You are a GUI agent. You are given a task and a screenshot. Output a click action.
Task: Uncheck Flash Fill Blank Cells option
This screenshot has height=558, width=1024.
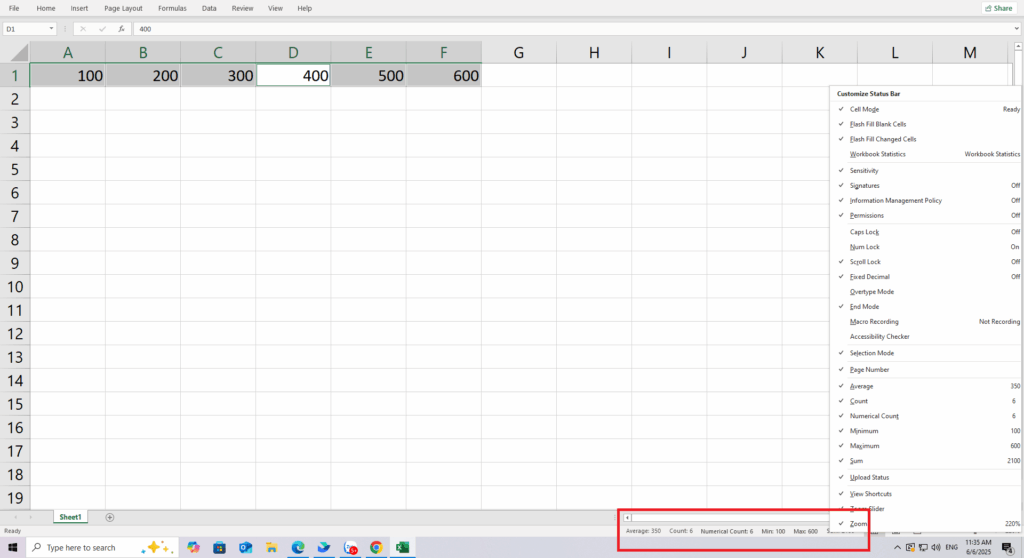pyautogui.click(x=928, y=124)
